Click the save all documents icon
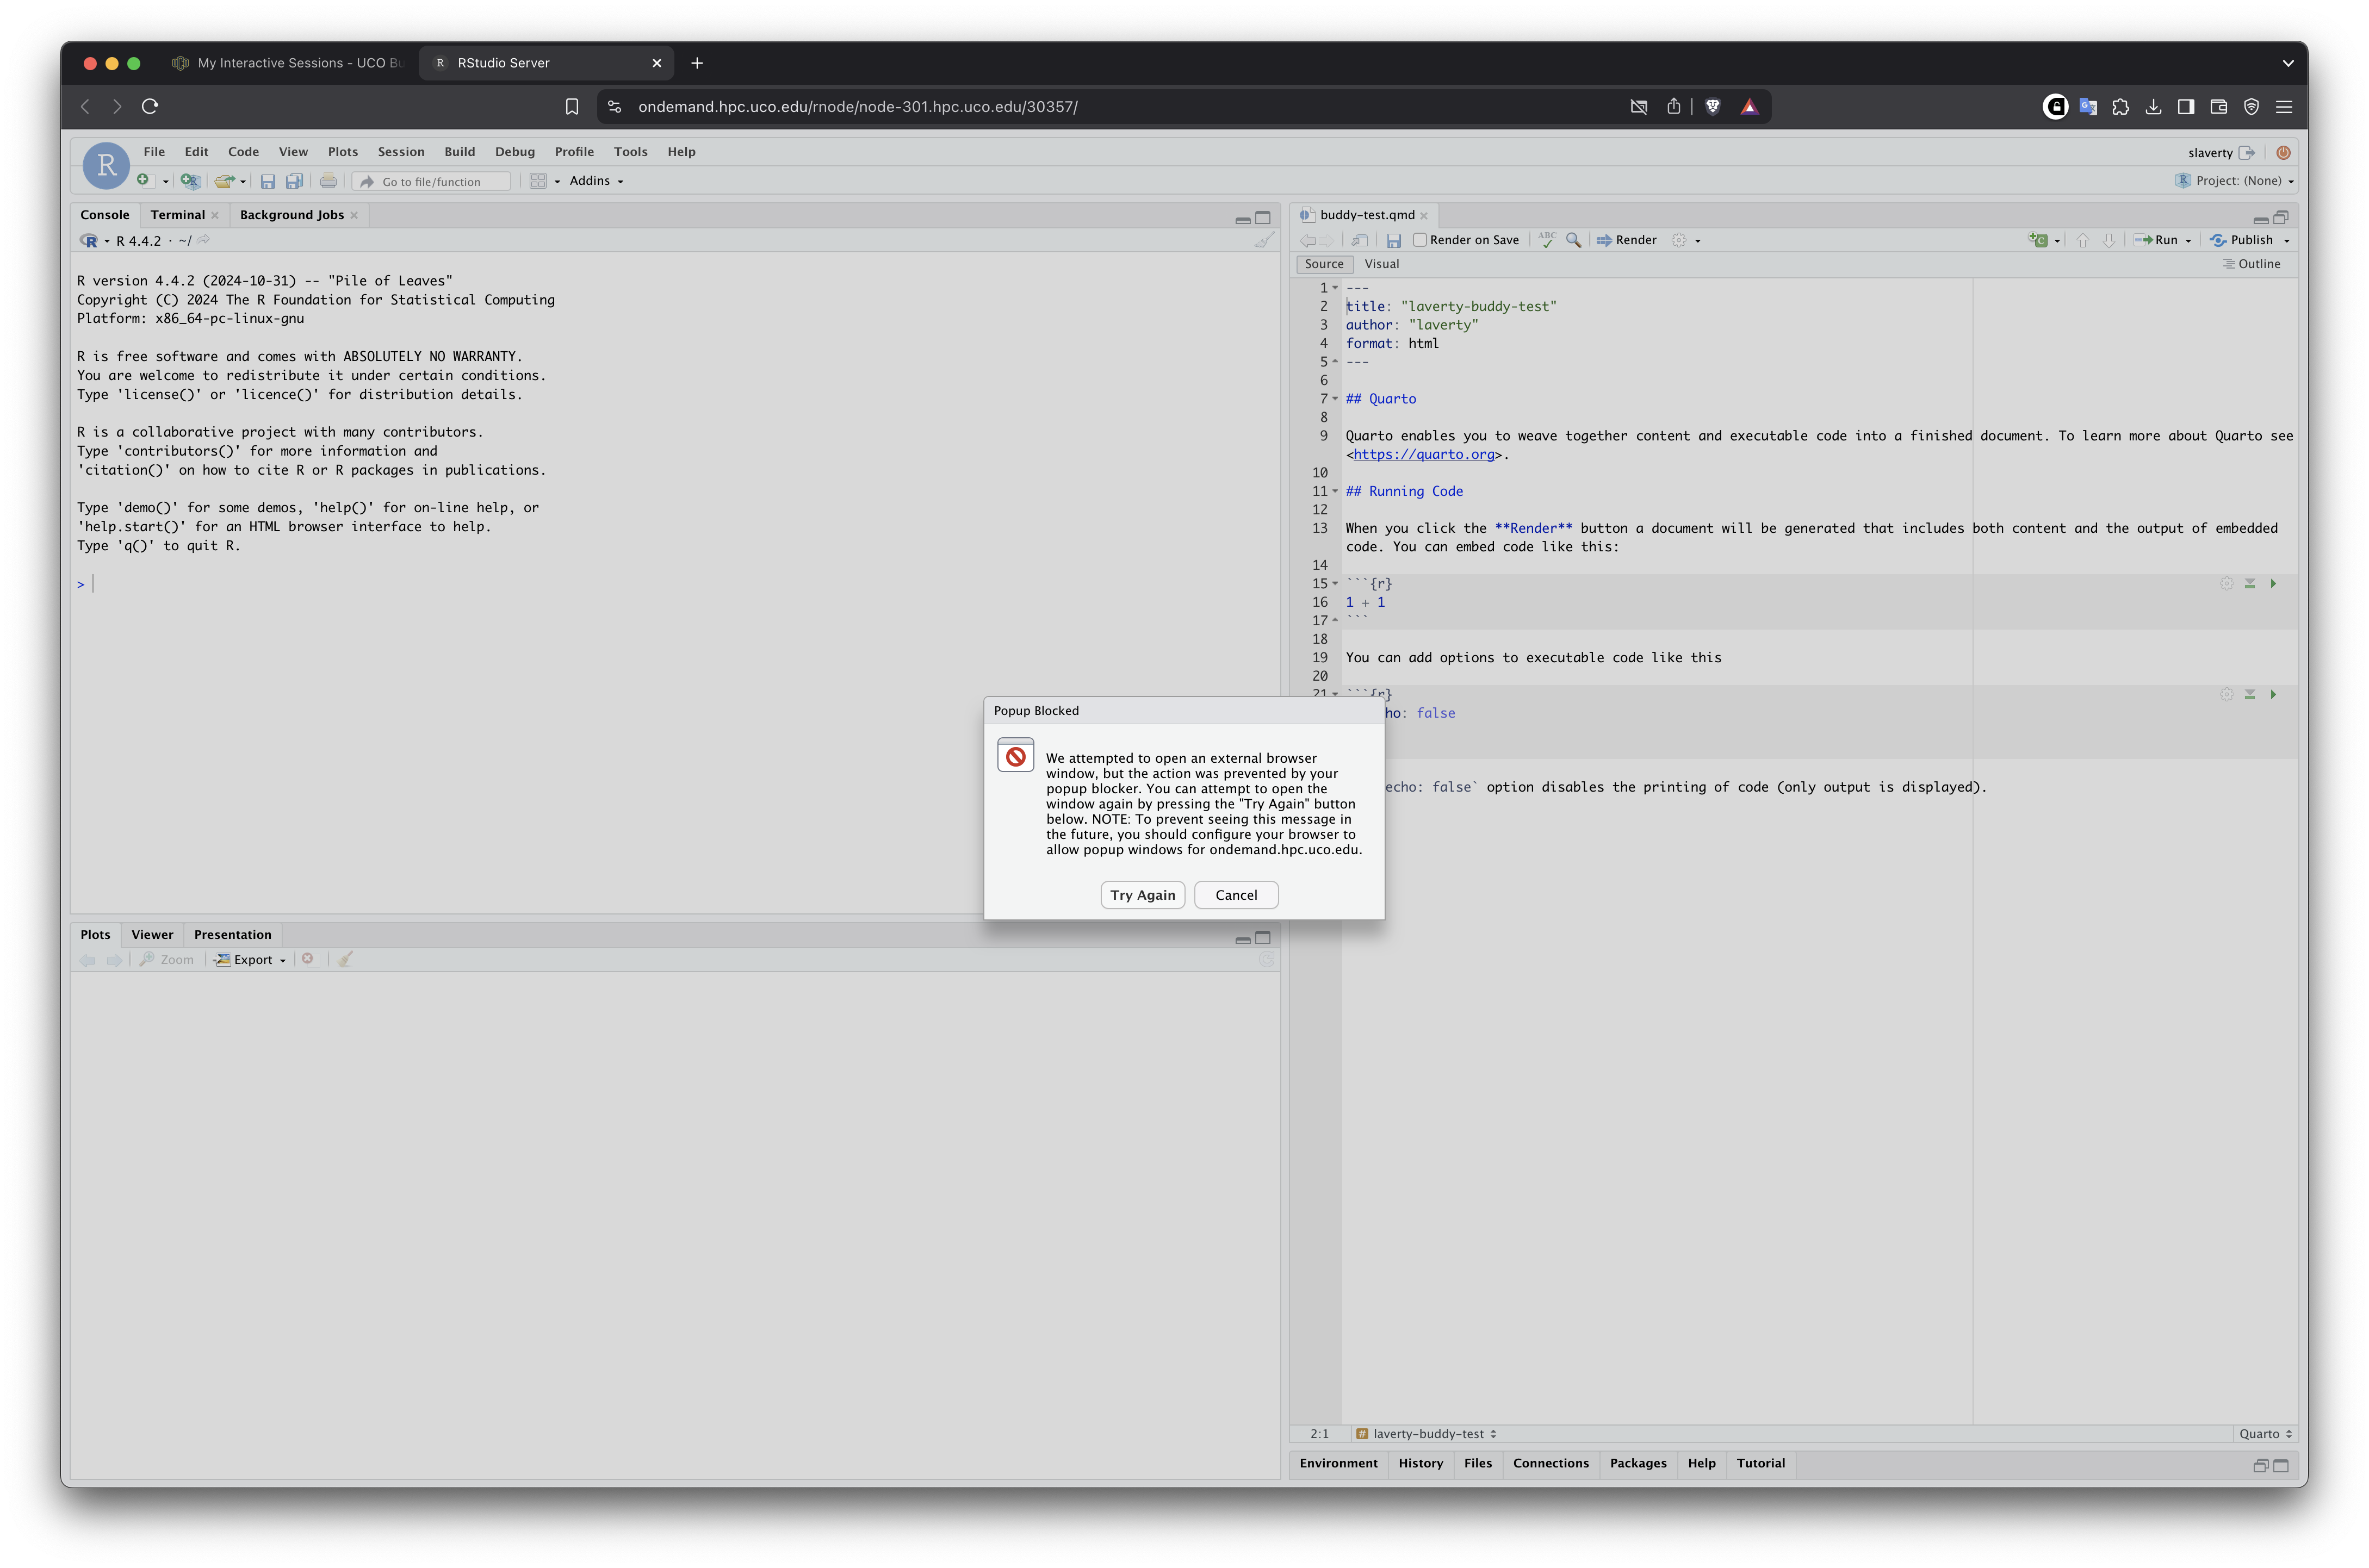2369x1568 pixels. (x=294, y=181)
